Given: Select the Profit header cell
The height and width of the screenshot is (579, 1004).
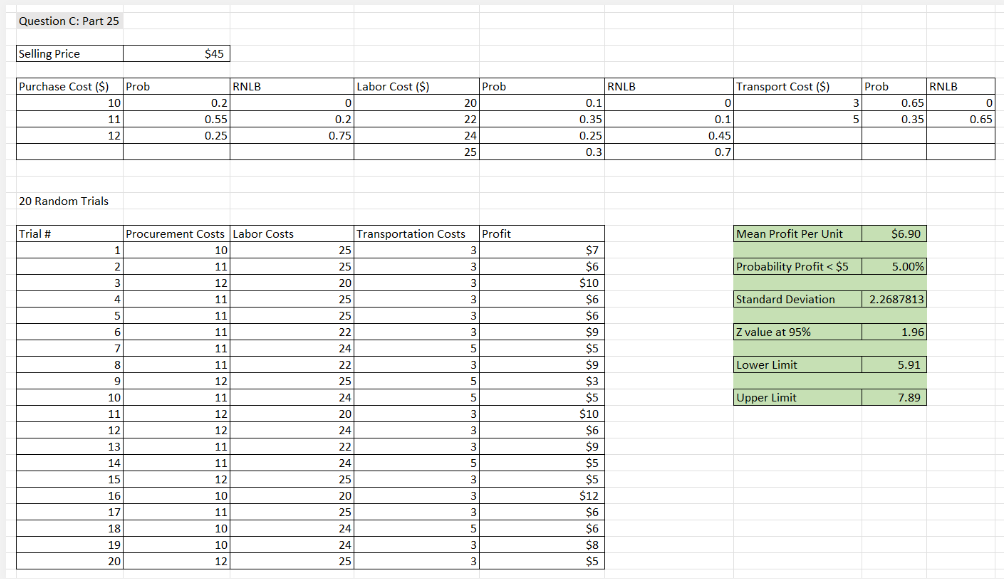Looking at the screenshot, I should click(495, 233).
